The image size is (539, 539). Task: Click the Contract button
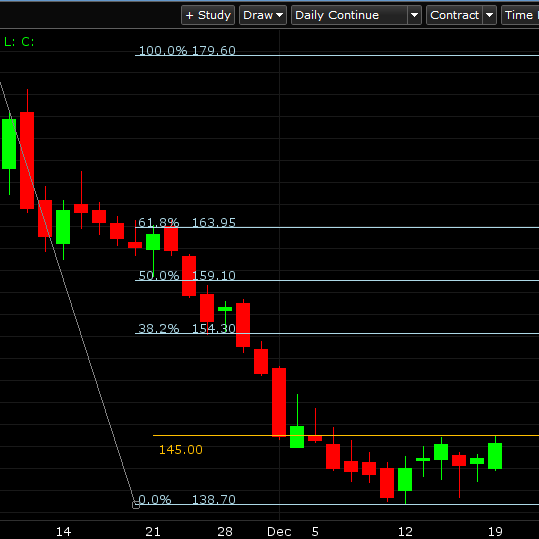tap(454, 15)
